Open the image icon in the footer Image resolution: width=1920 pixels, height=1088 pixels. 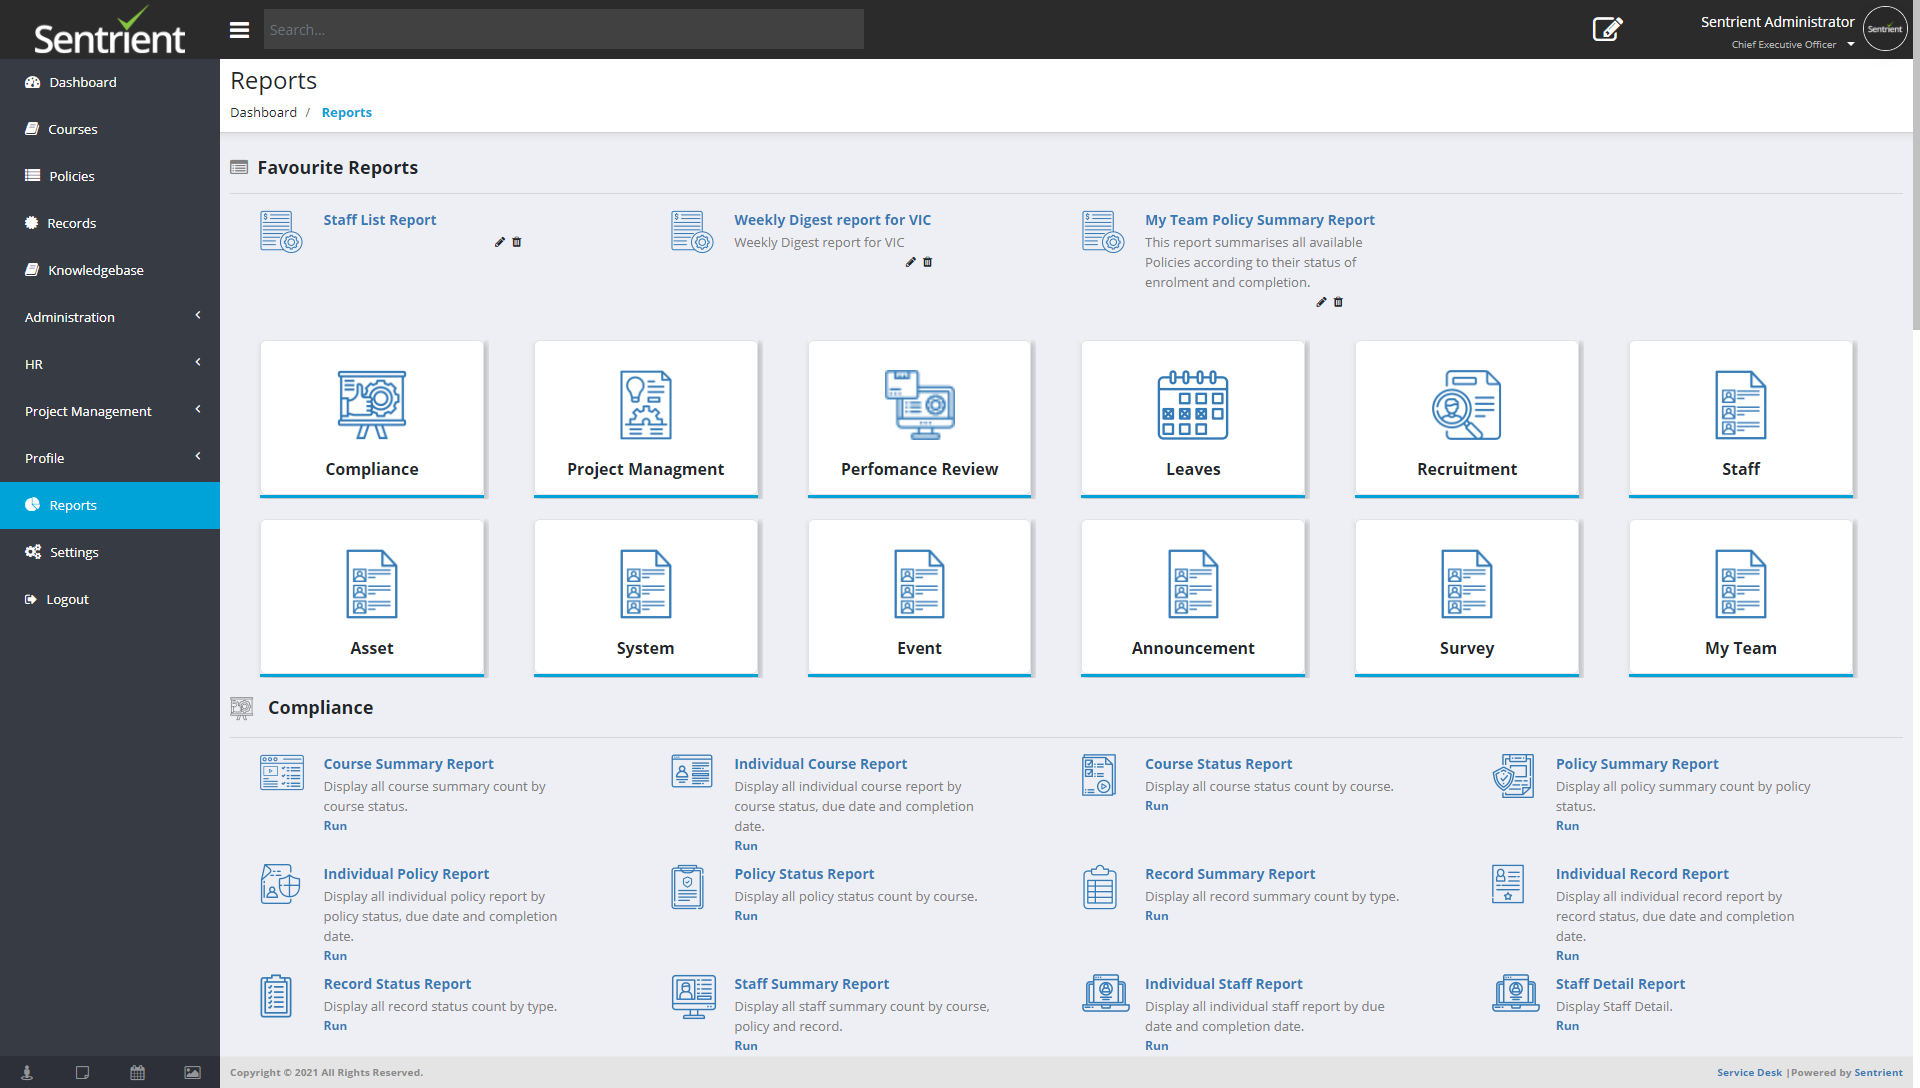191,1072
